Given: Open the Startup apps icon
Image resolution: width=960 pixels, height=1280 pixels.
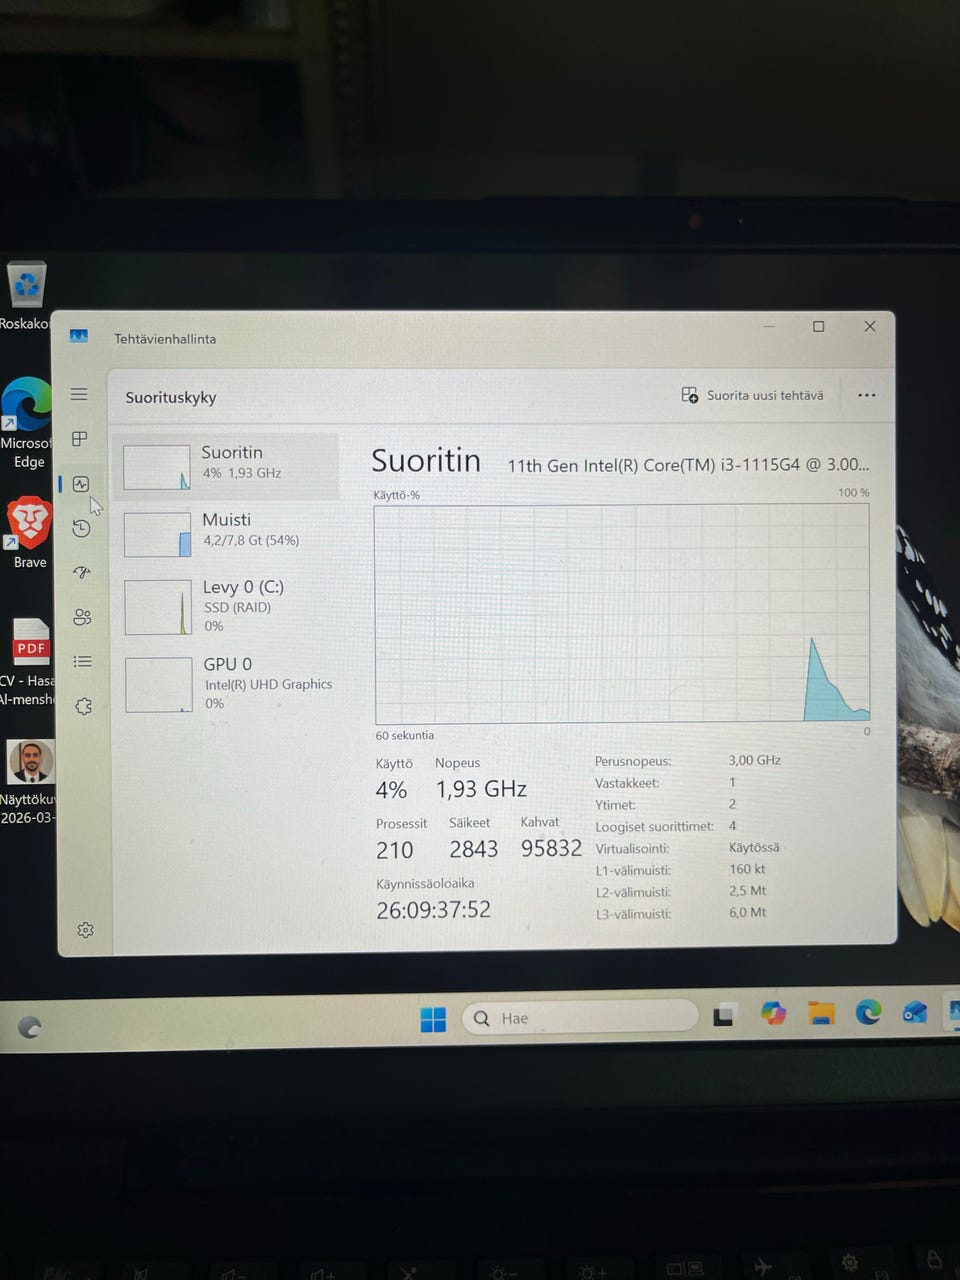Looking at the screenshot, I should coord(82,572).
